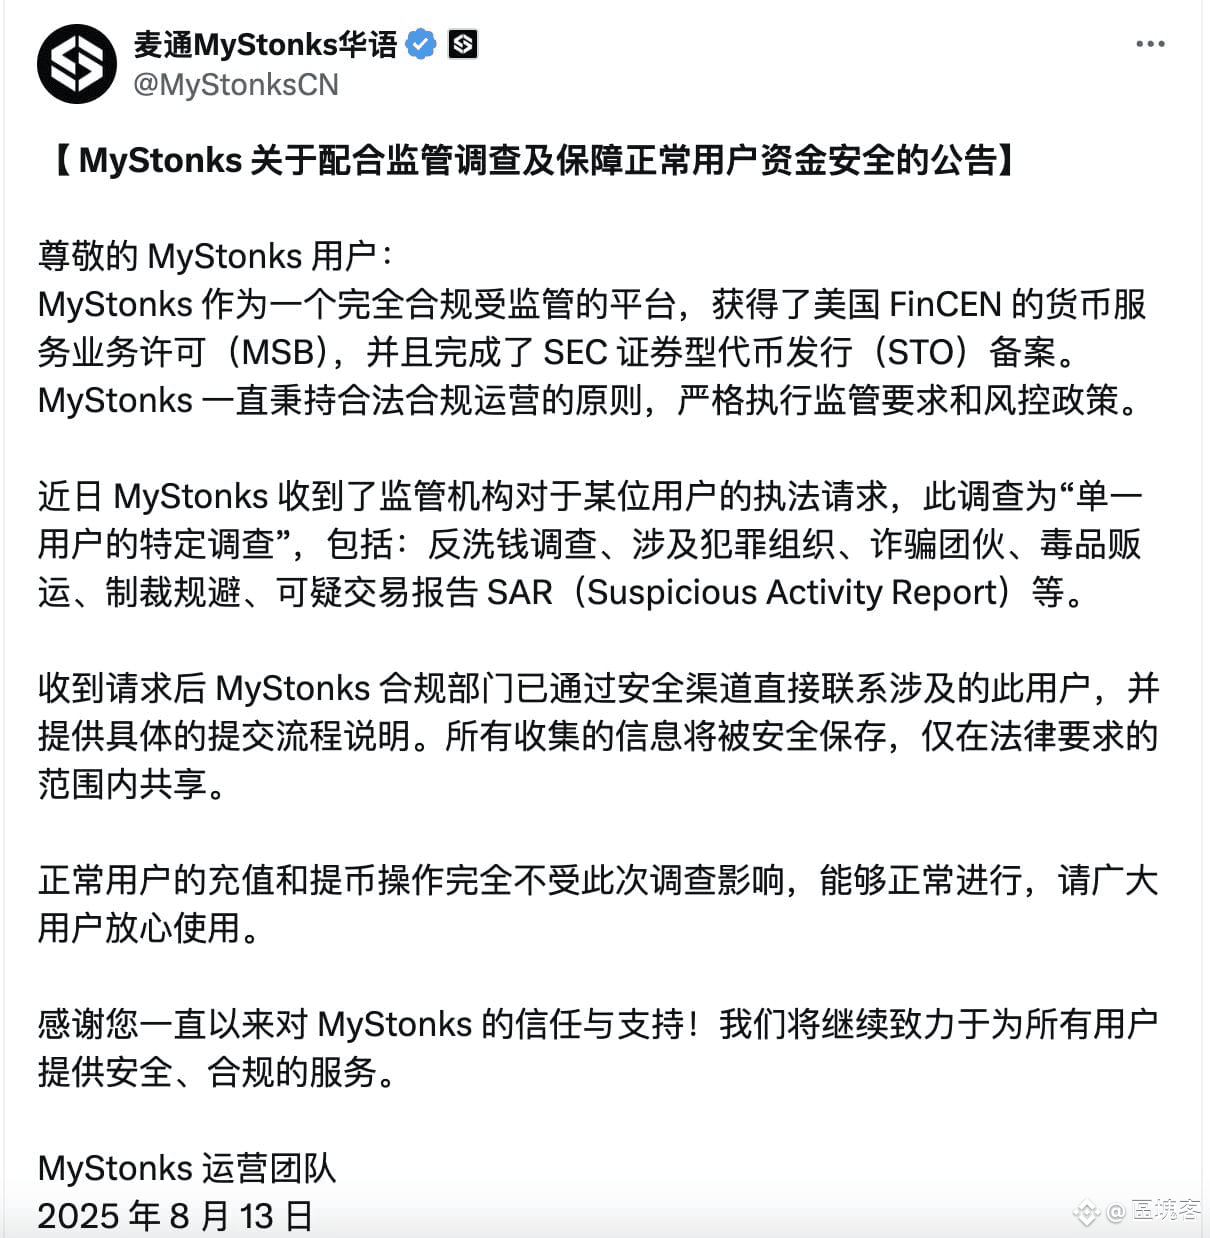Click the bold announcement title line
This screenshot has width=1210, height=1238.
pos(534,160)
